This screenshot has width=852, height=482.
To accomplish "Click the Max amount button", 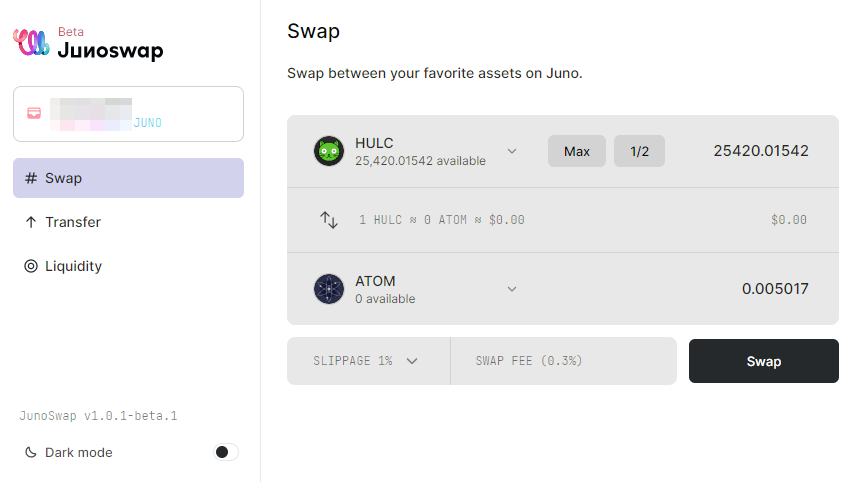I will [x=577, y=151].
